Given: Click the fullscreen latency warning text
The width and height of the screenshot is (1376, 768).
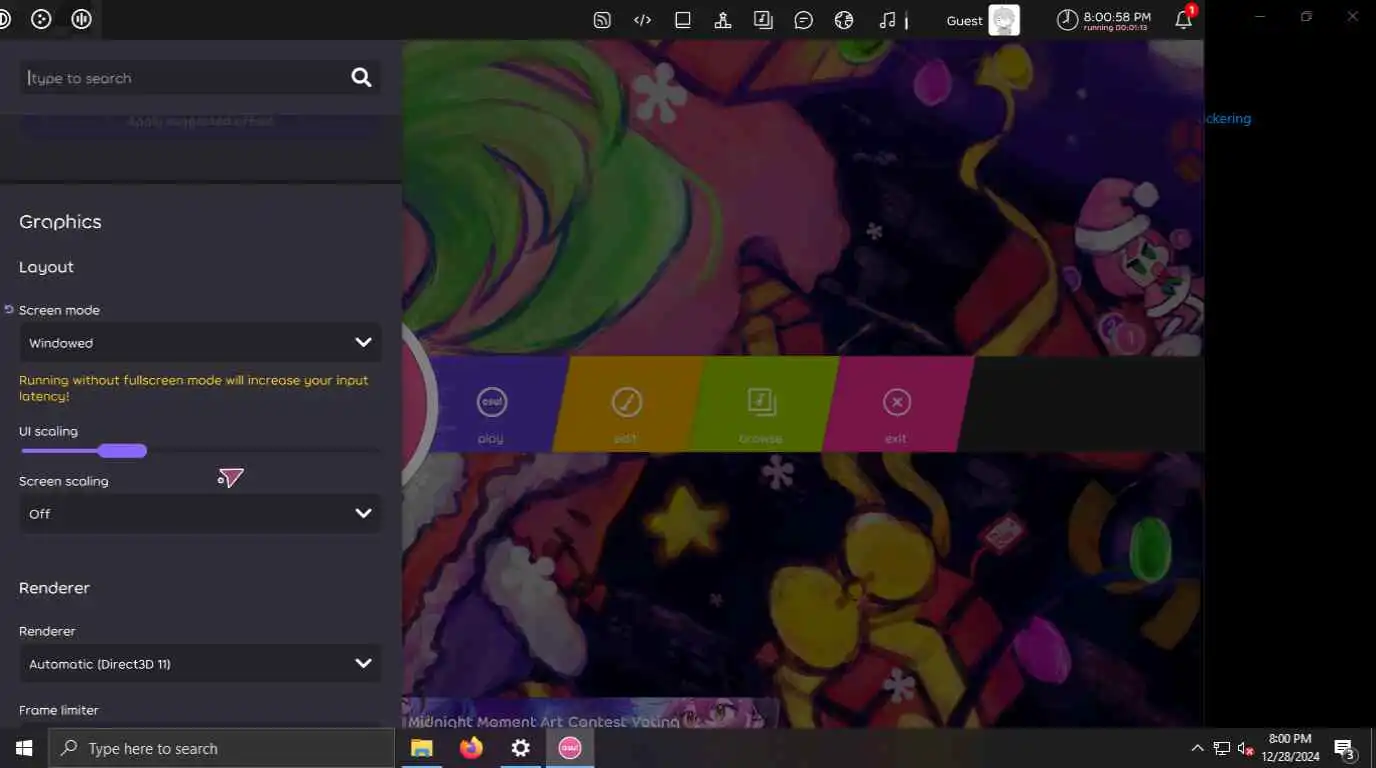Looking at the screenshot, I should point(194,388).
